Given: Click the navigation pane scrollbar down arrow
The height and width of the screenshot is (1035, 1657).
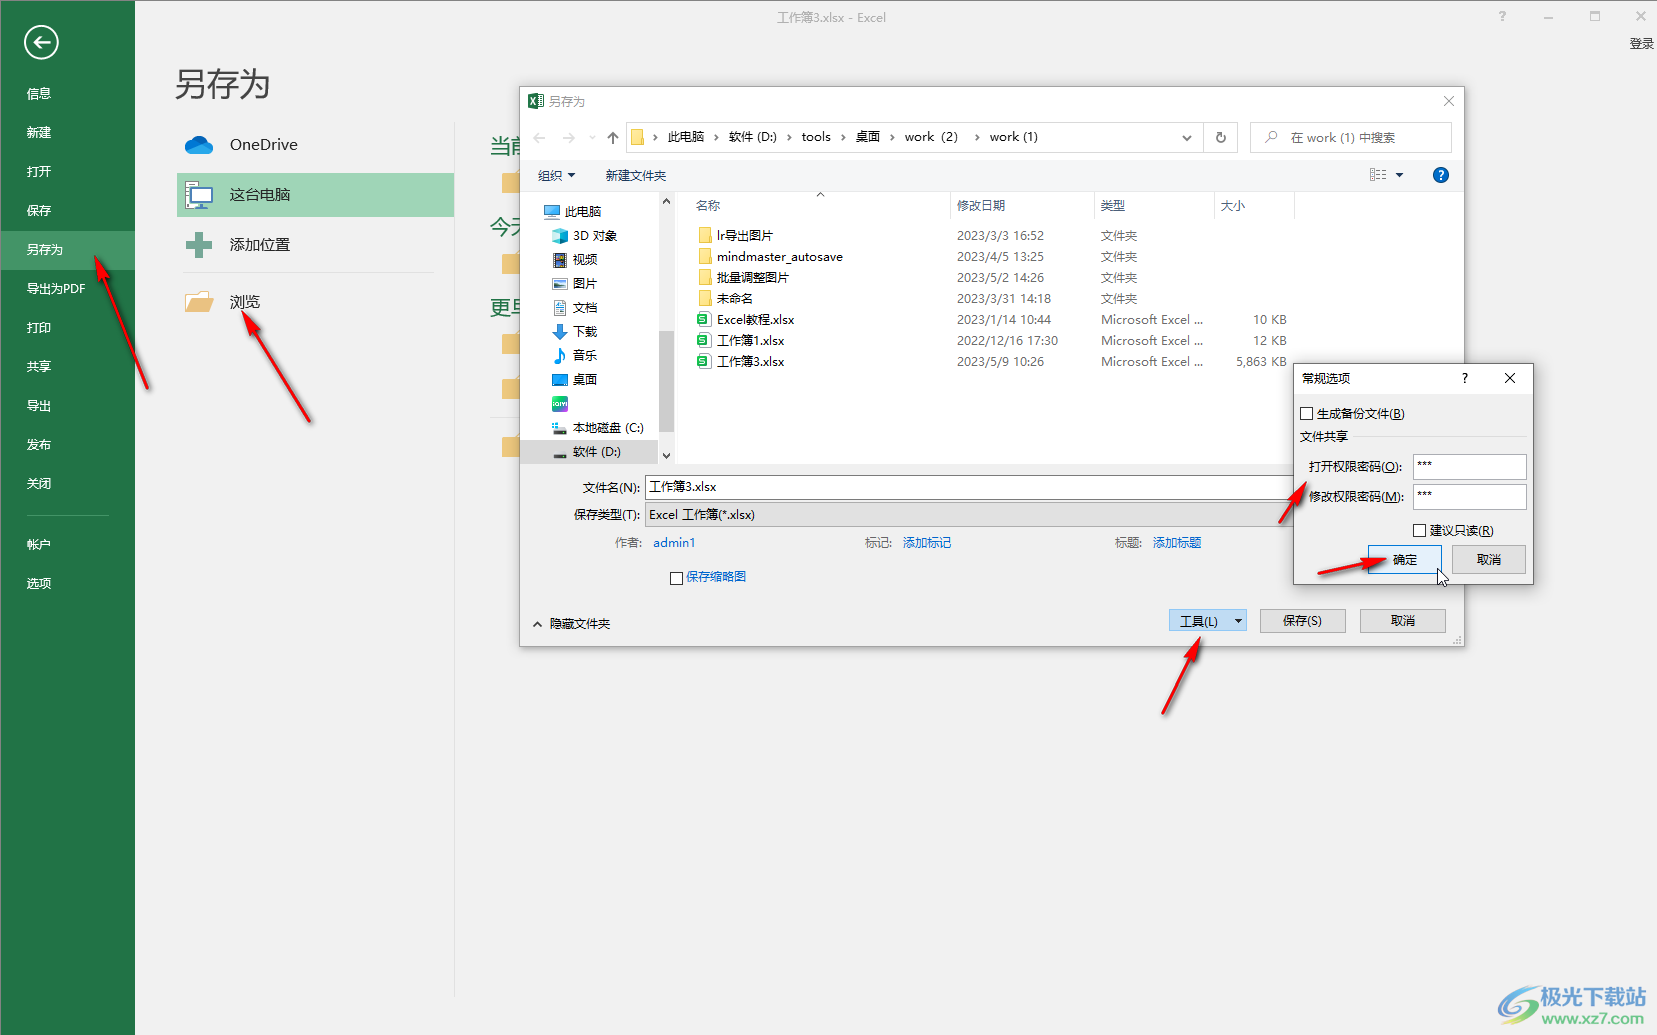Looking at the screenshot, I should click(x=666, y=455).
